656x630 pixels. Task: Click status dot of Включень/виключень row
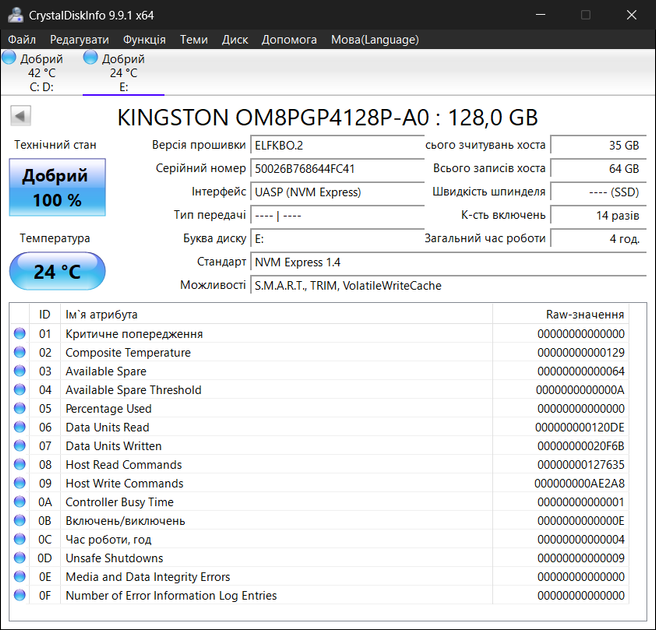click(x=20, y=520)
